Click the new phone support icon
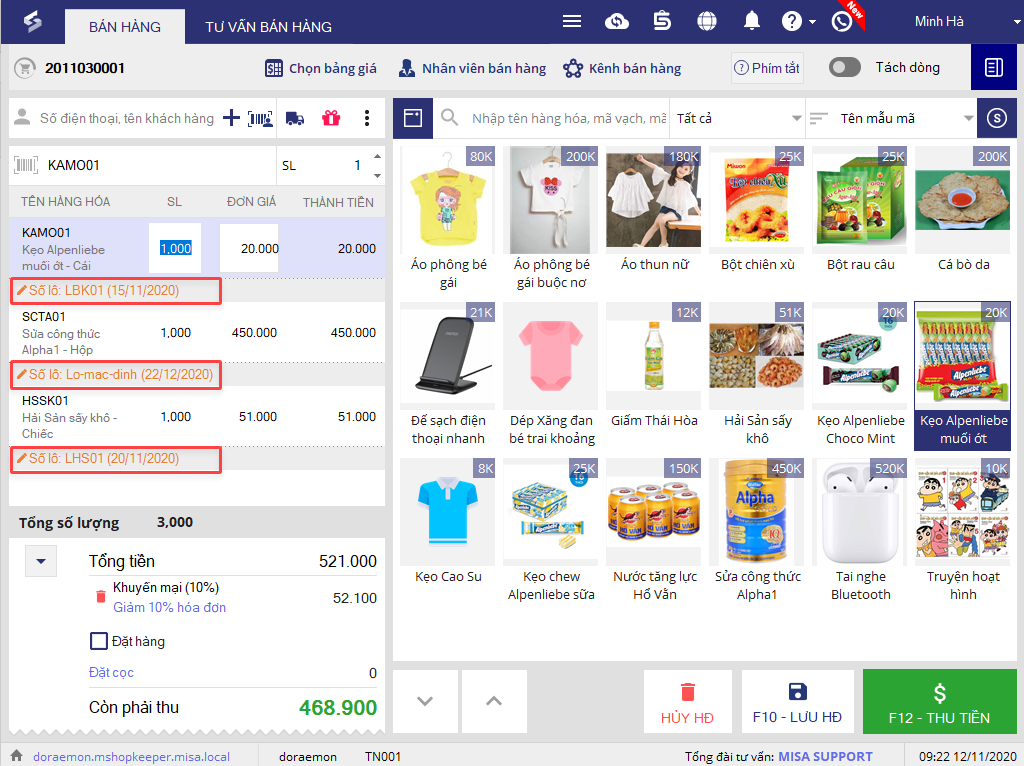Image resolution: width=1024 pixels, height=766 pixels. coord(842,22)
